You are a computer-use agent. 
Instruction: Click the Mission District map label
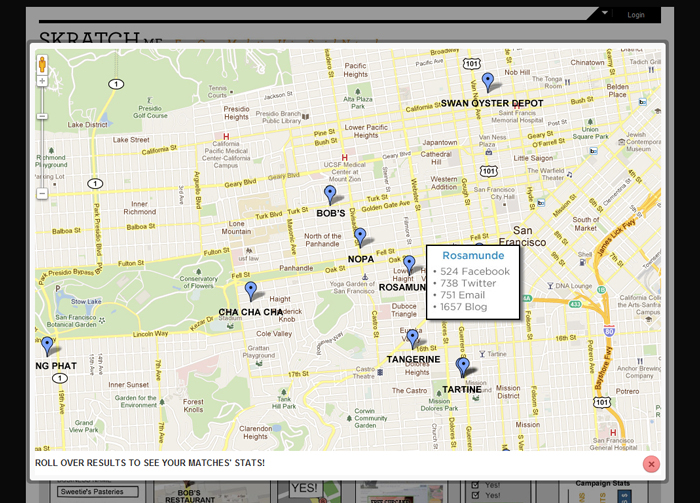(508, 392)
